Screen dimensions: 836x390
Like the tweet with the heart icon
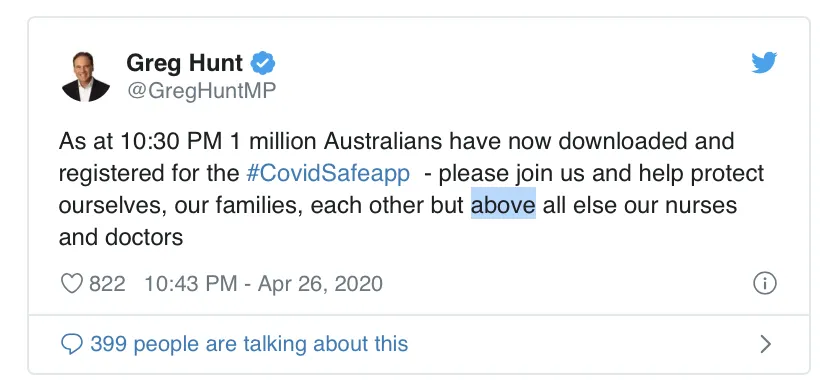click(x=71, y=283)
